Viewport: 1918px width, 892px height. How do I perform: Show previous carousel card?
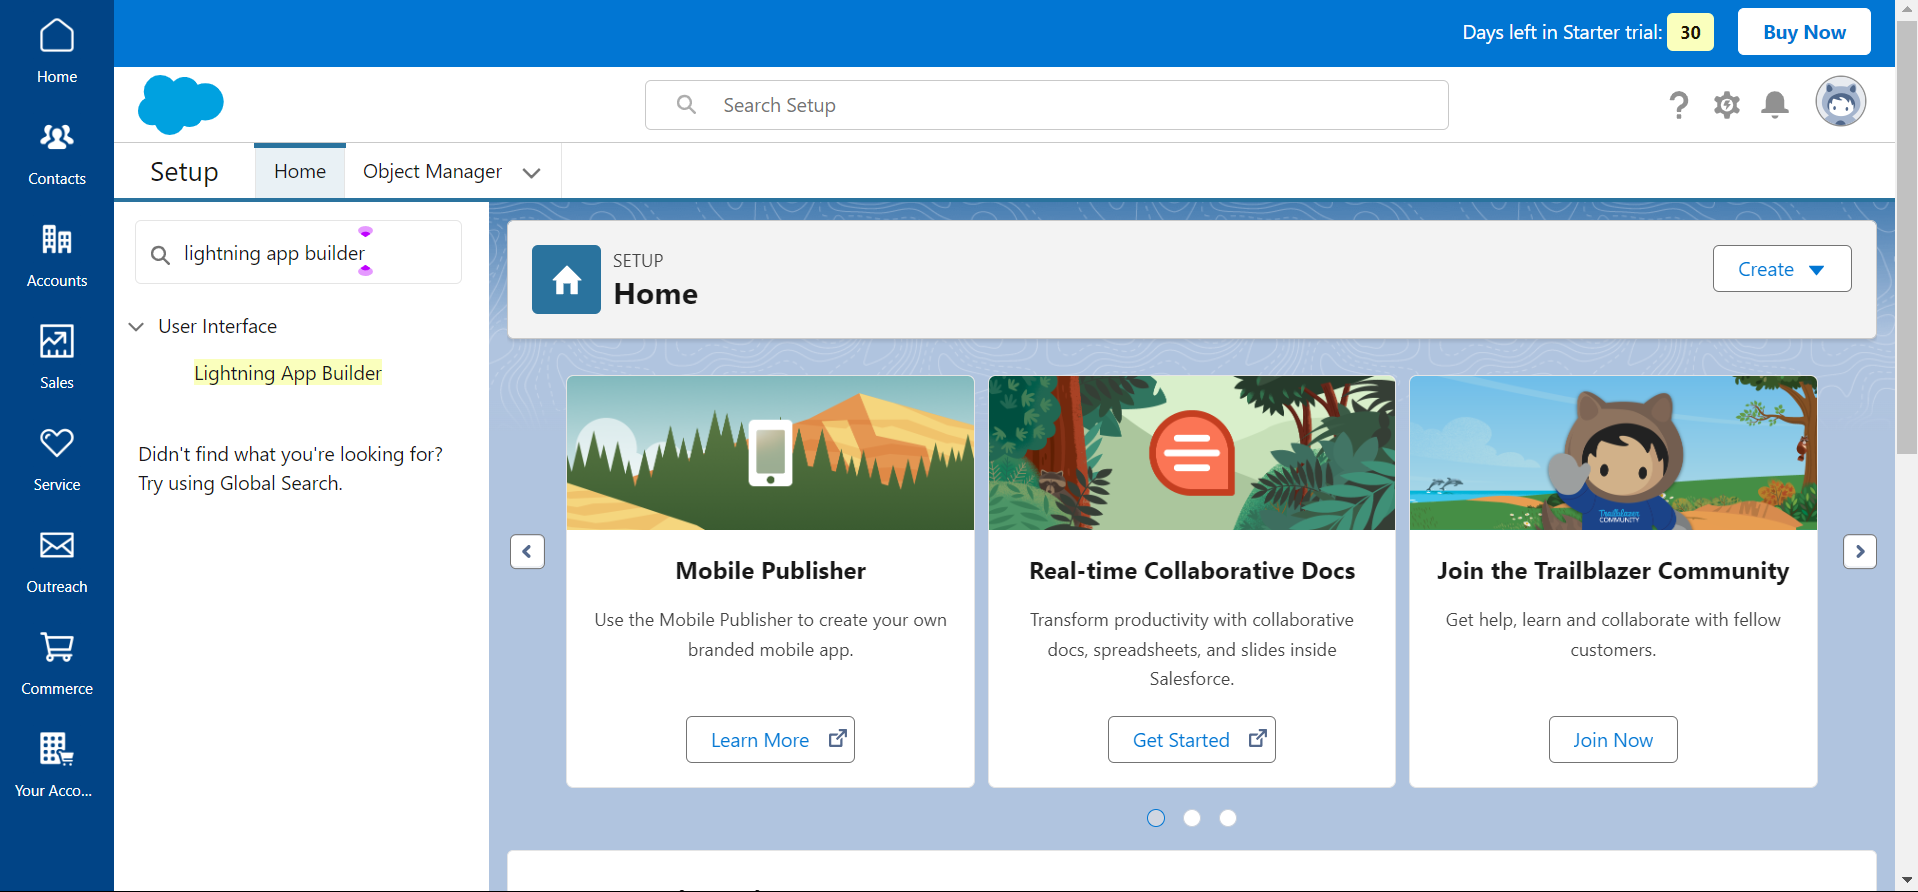pyautogui.click(x=527, y=551)
